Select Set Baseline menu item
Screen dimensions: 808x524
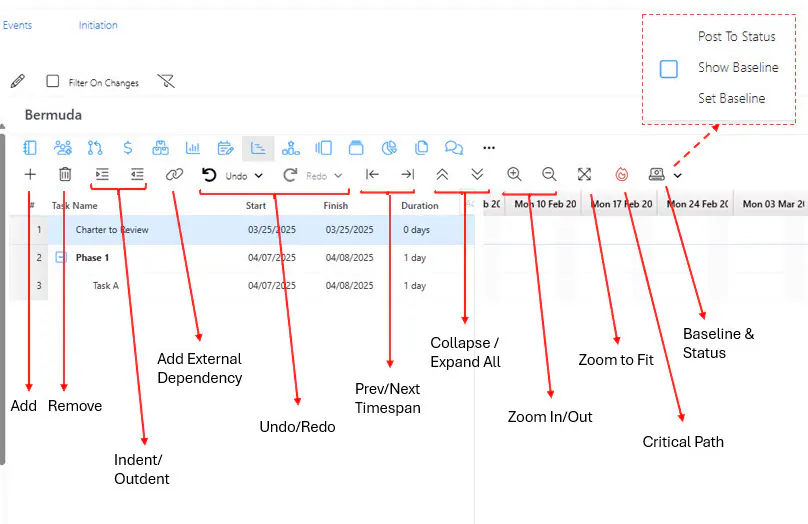(731, 98)
